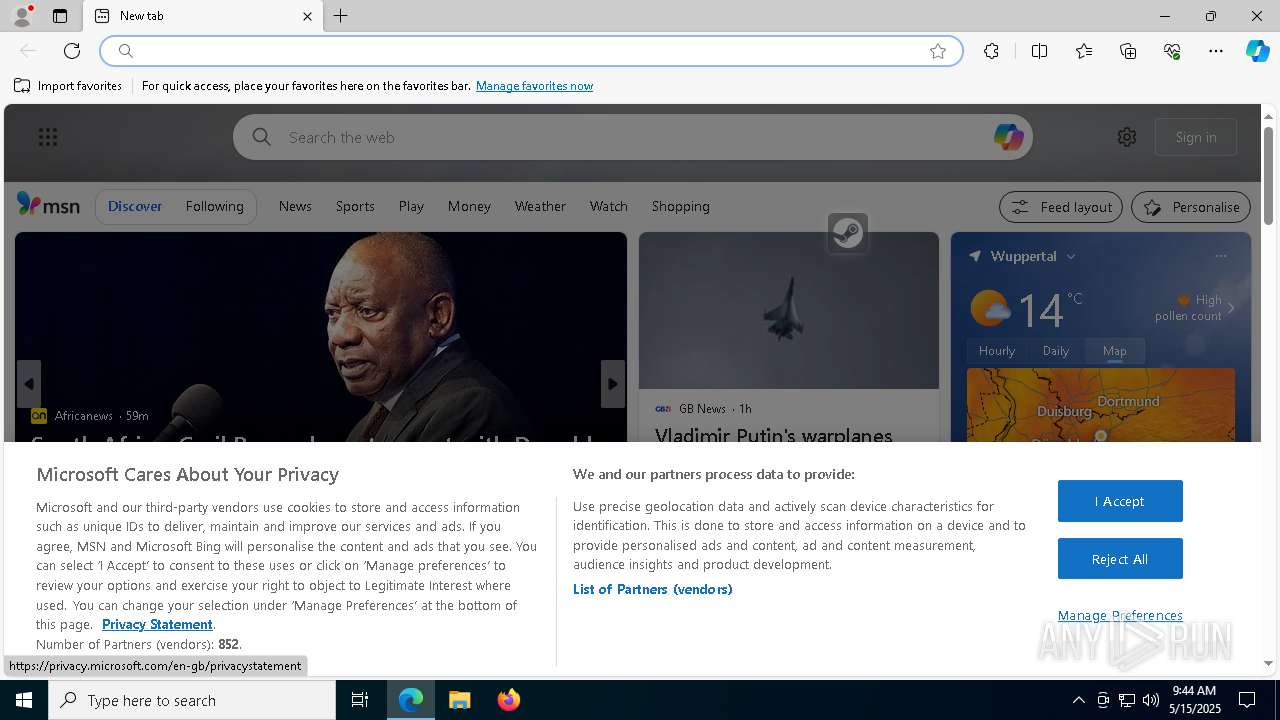1280x720 pixels.
Task: Select the Following tab
Action: click(x=214, y=206)
